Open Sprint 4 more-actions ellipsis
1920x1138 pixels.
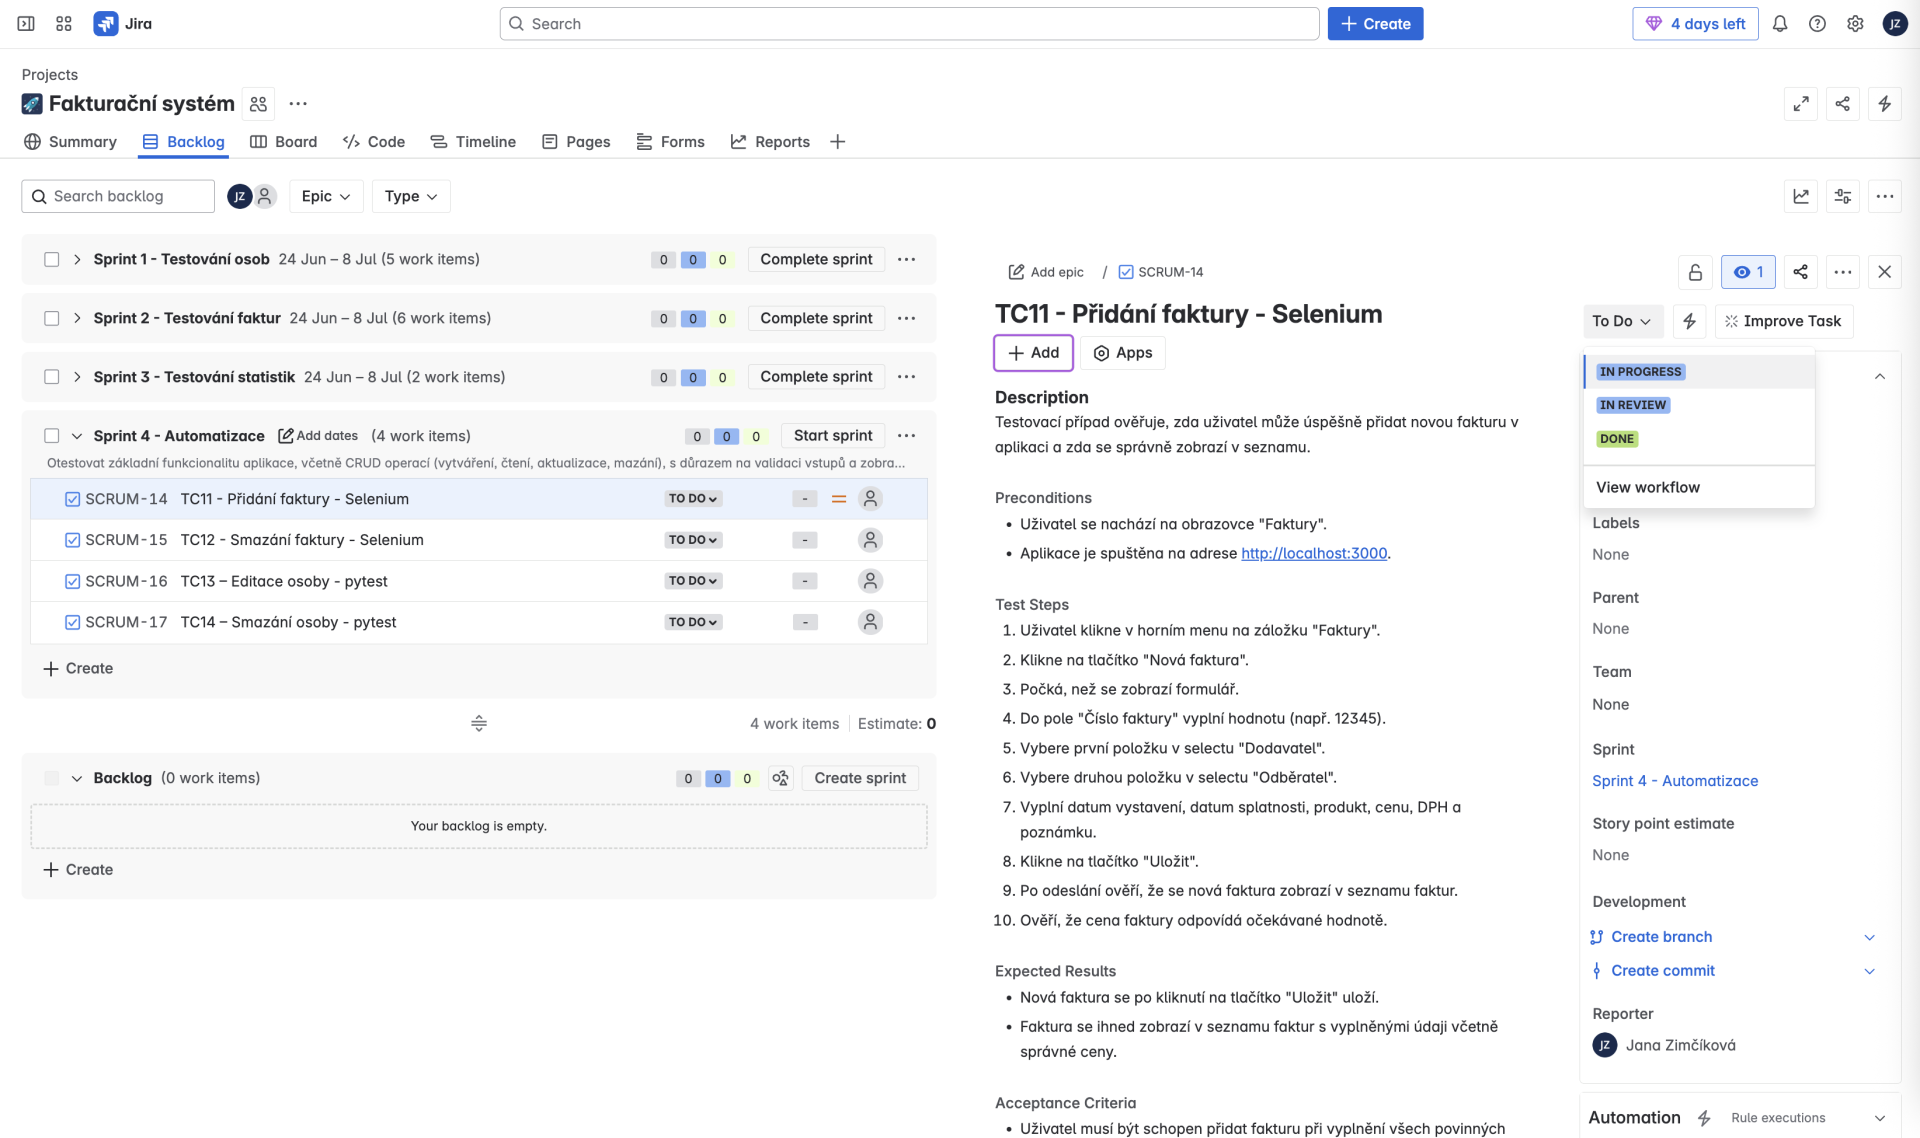point(906,436)
